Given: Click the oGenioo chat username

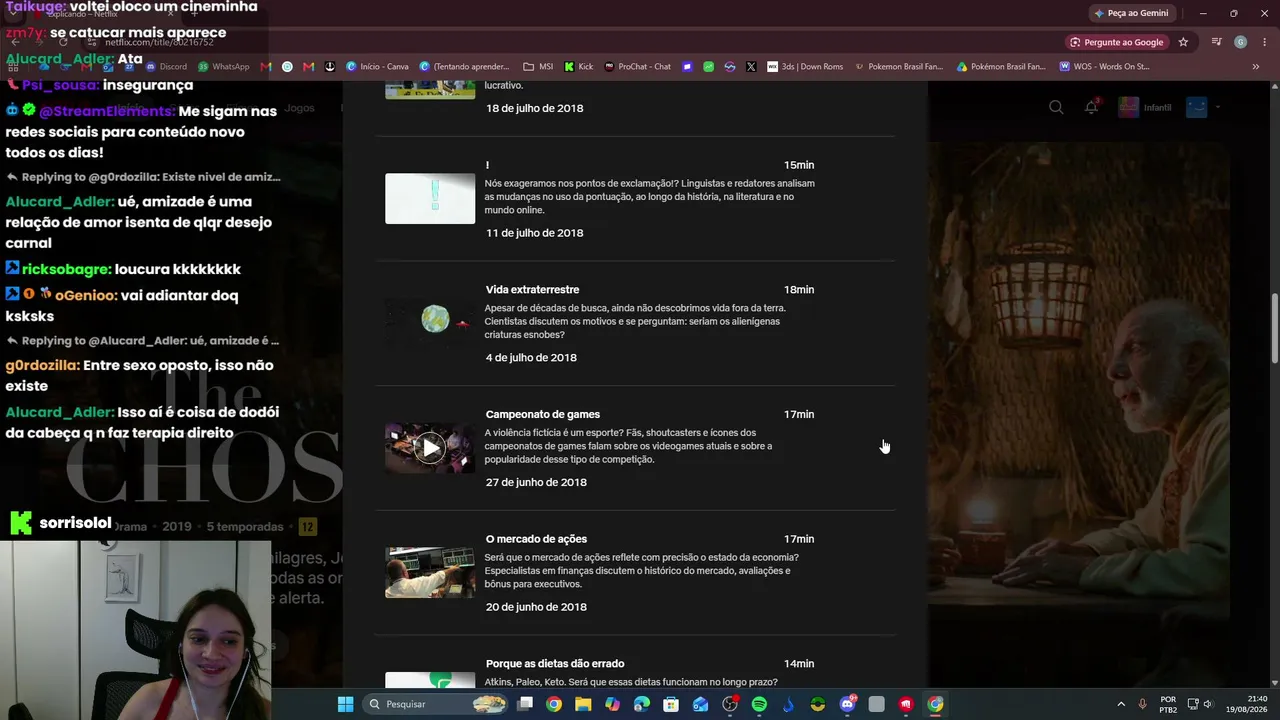Looking at the screenshot, I should click(84, 295).
